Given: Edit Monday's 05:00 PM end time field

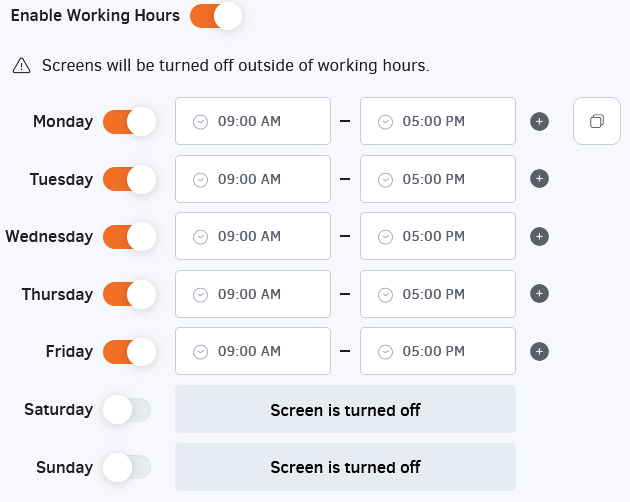Looking at the screenshot, I should [x=437, y=122].
